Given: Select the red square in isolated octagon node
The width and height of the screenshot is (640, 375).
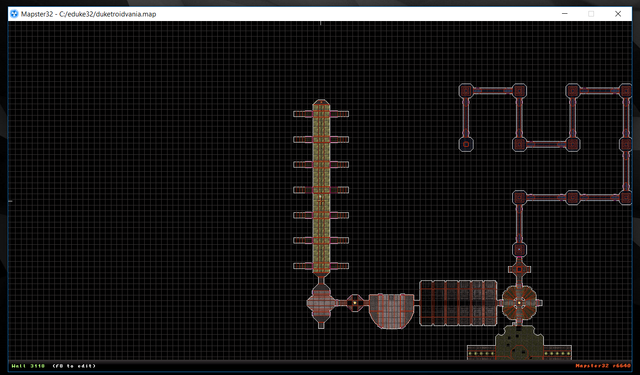Looking at the screenshot, I should pos(466,144).
